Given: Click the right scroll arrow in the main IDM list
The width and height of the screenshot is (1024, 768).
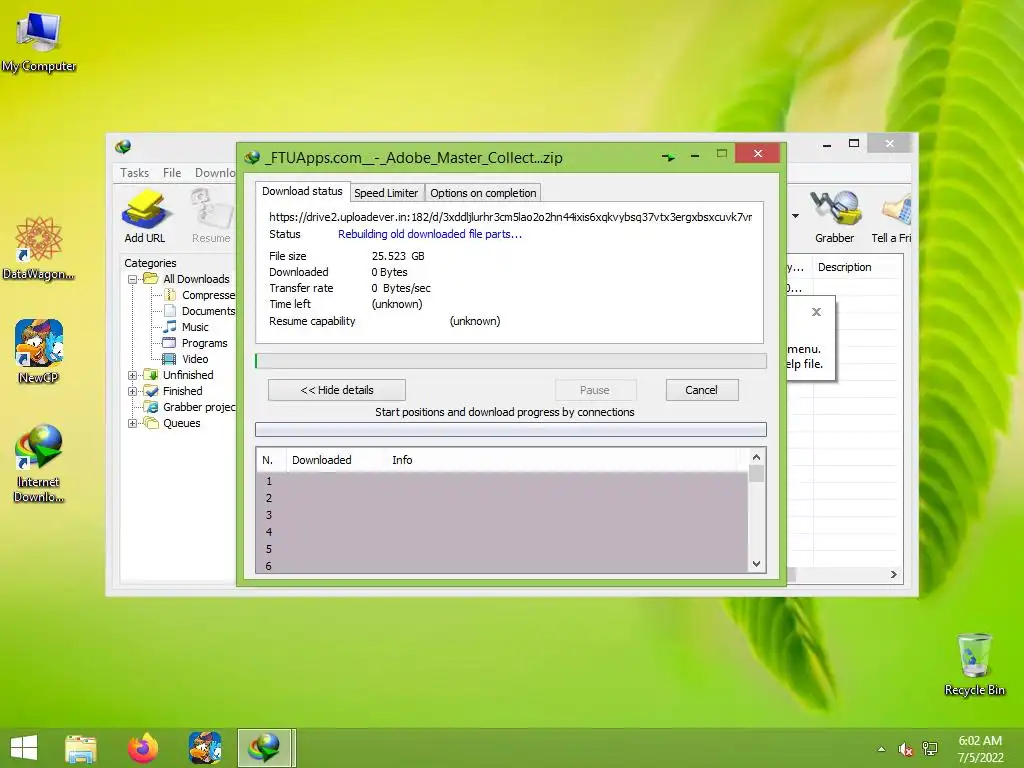Looking at the screenshot, I should pos(893,574).
